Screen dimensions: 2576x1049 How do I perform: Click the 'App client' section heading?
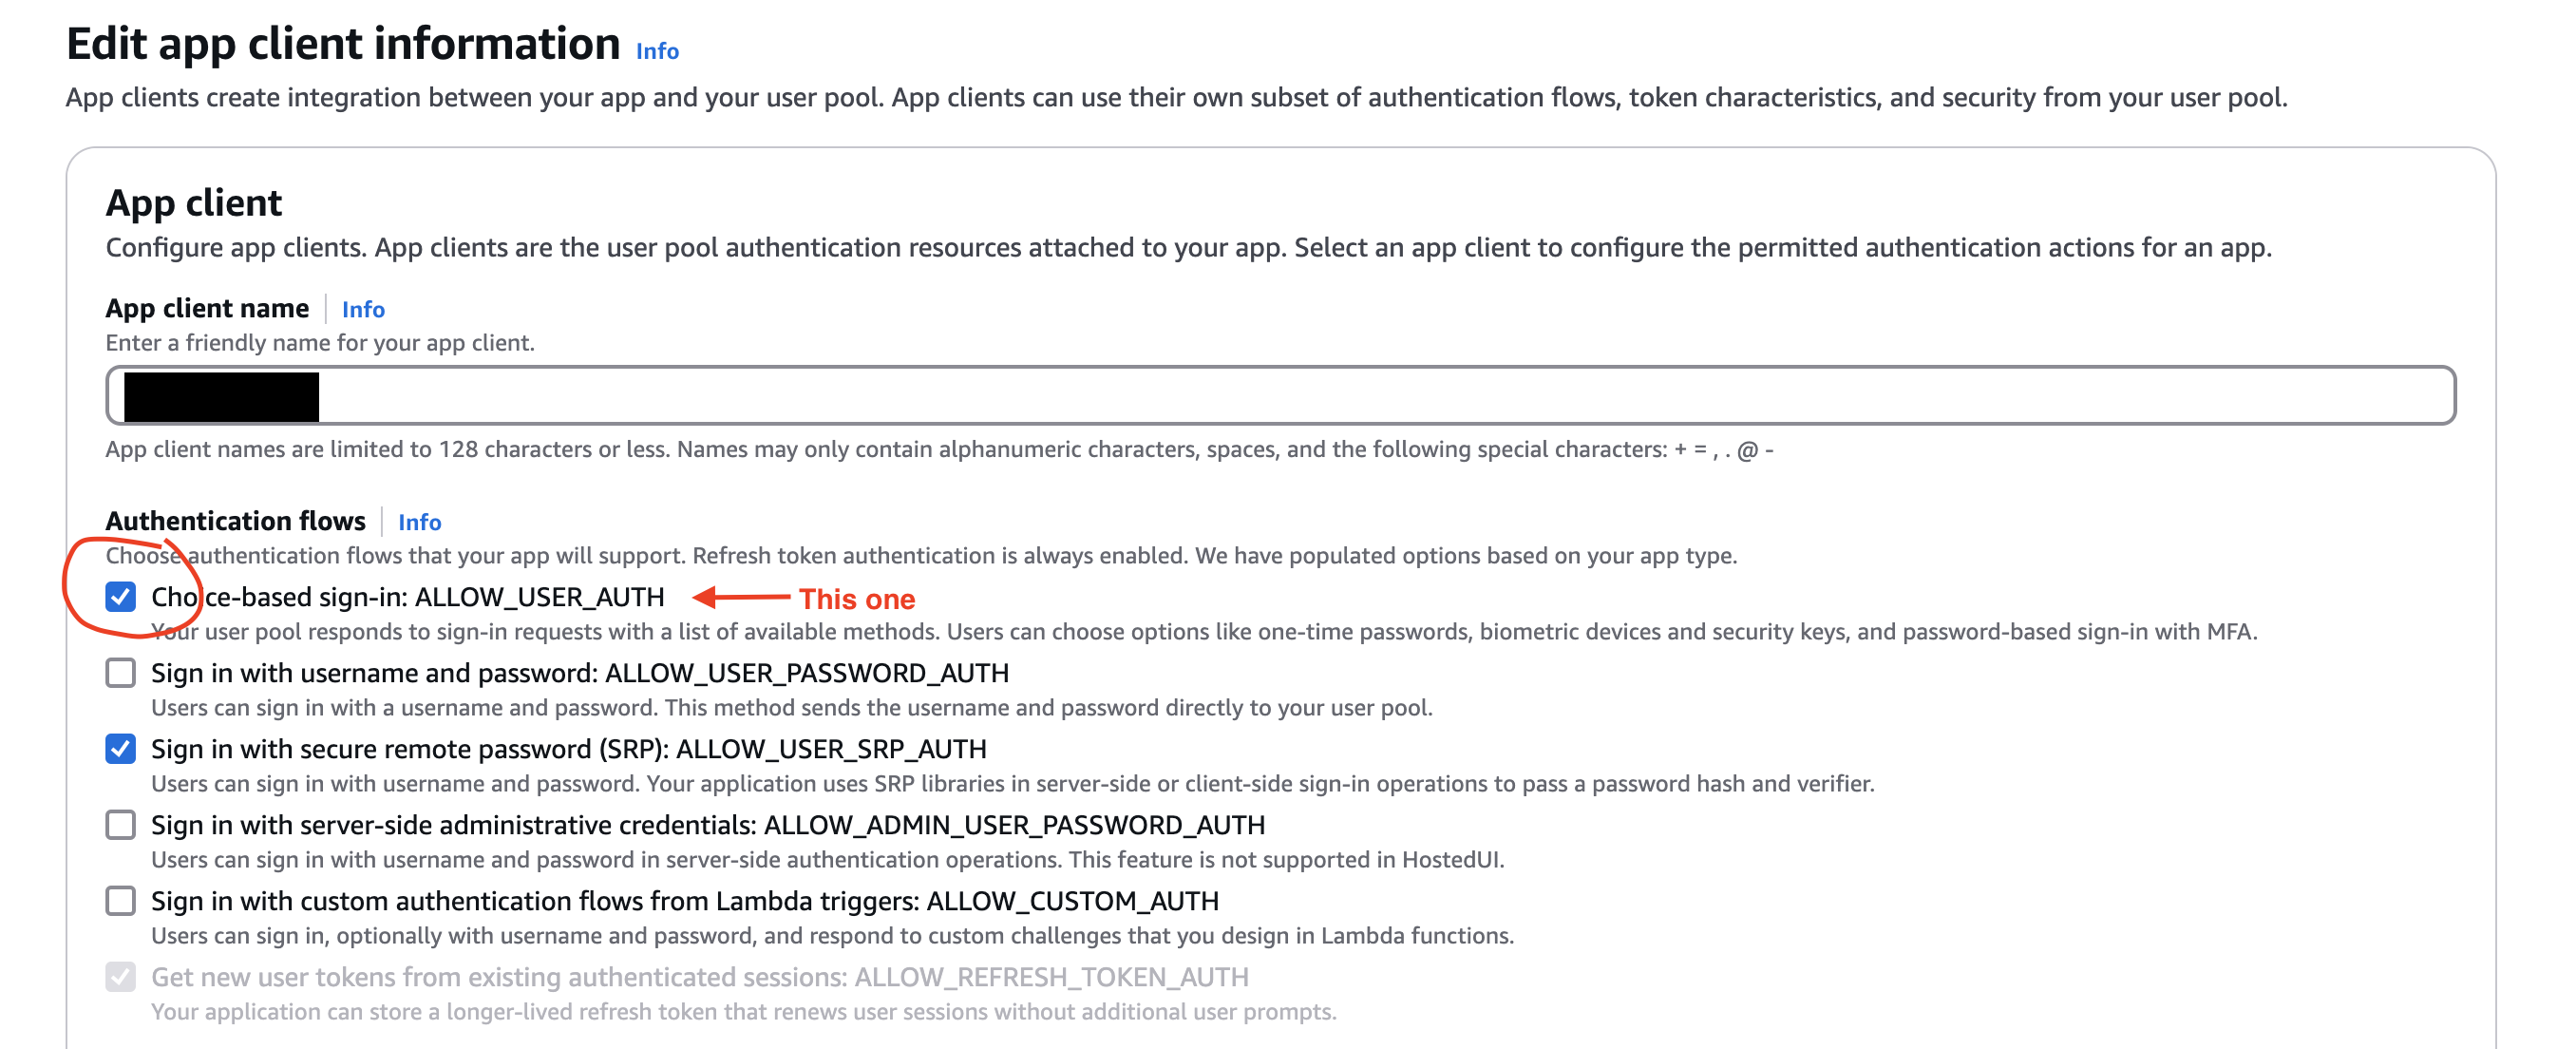[194, 203]
